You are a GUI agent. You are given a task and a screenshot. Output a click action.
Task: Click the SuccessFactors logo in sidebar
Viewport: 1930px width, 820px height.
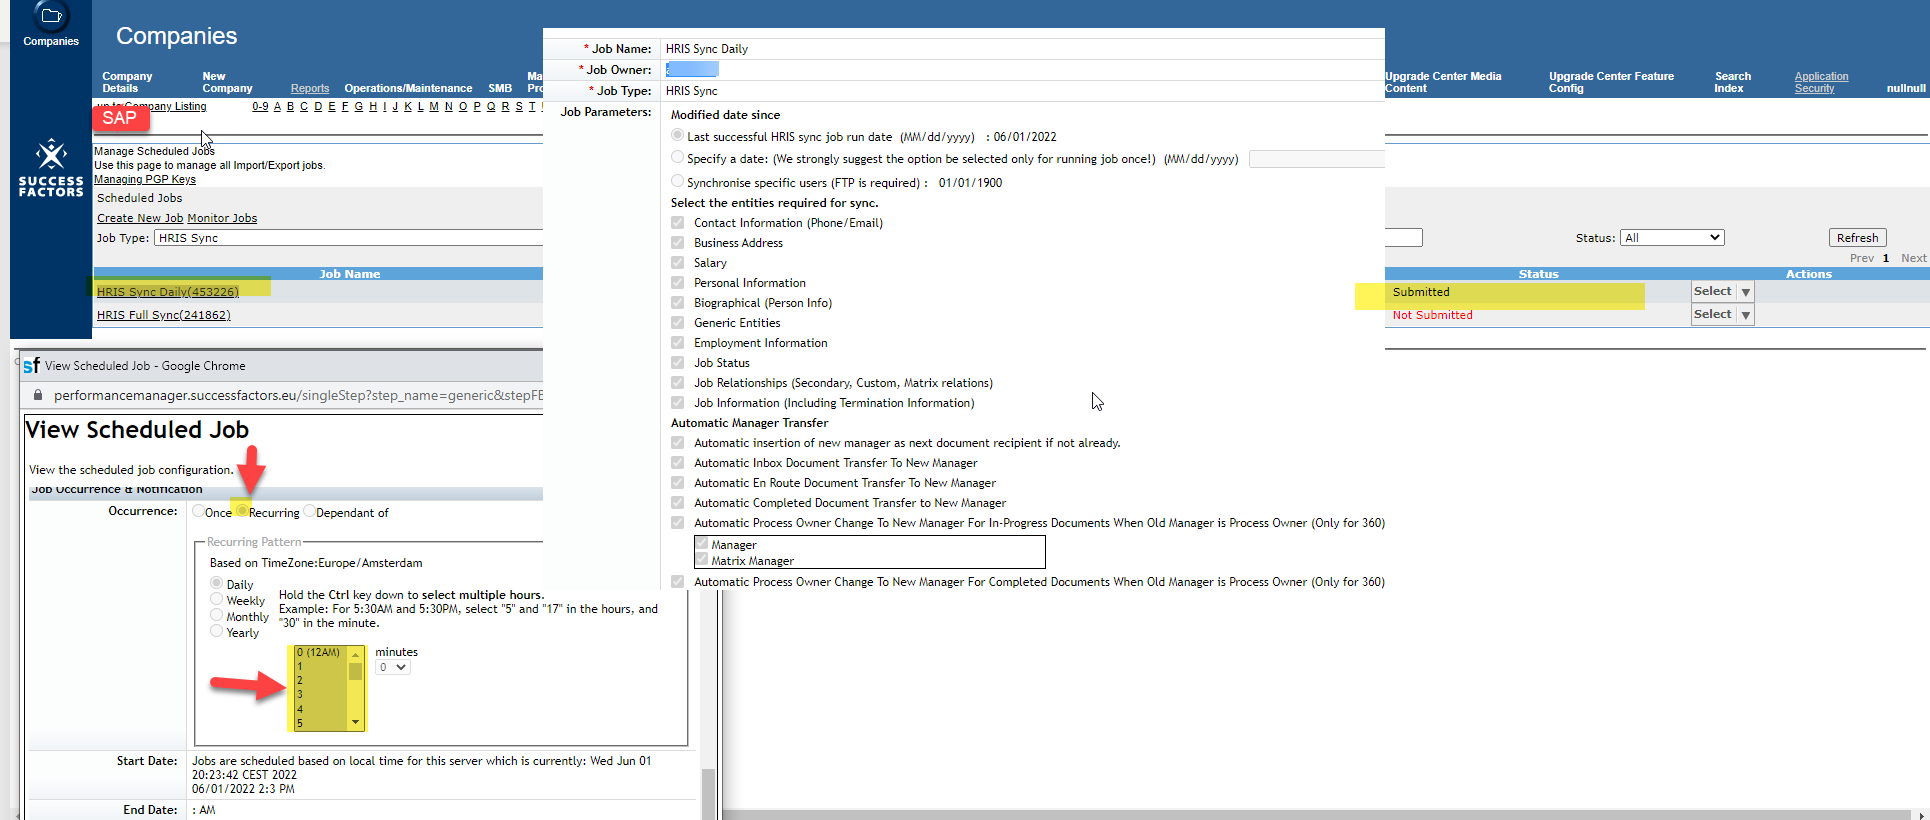51,168
